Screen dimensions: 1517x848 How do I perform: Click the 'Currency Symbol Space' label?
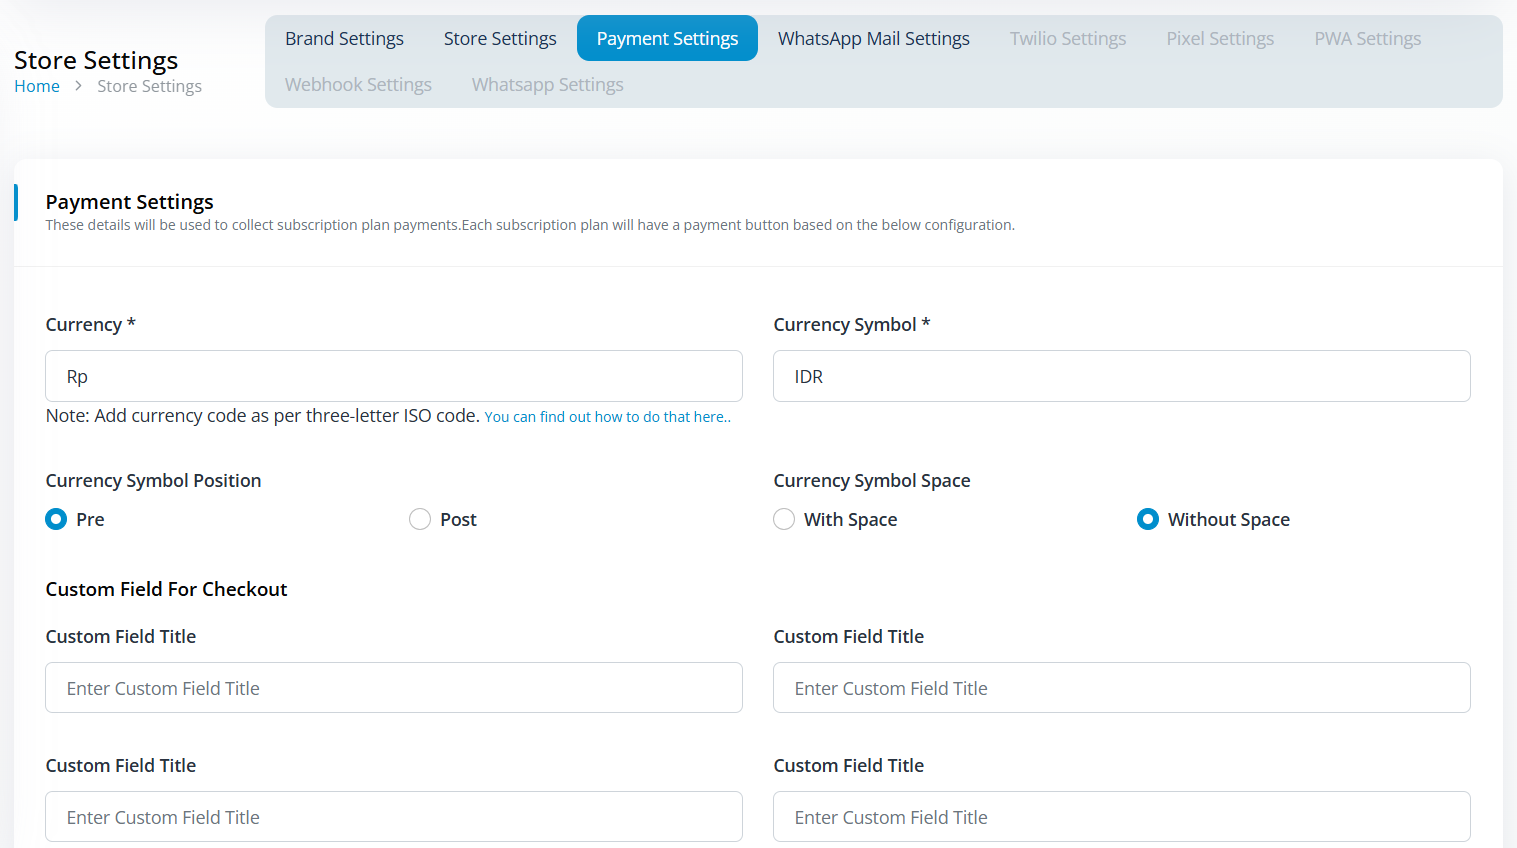[x=872, y=480]
